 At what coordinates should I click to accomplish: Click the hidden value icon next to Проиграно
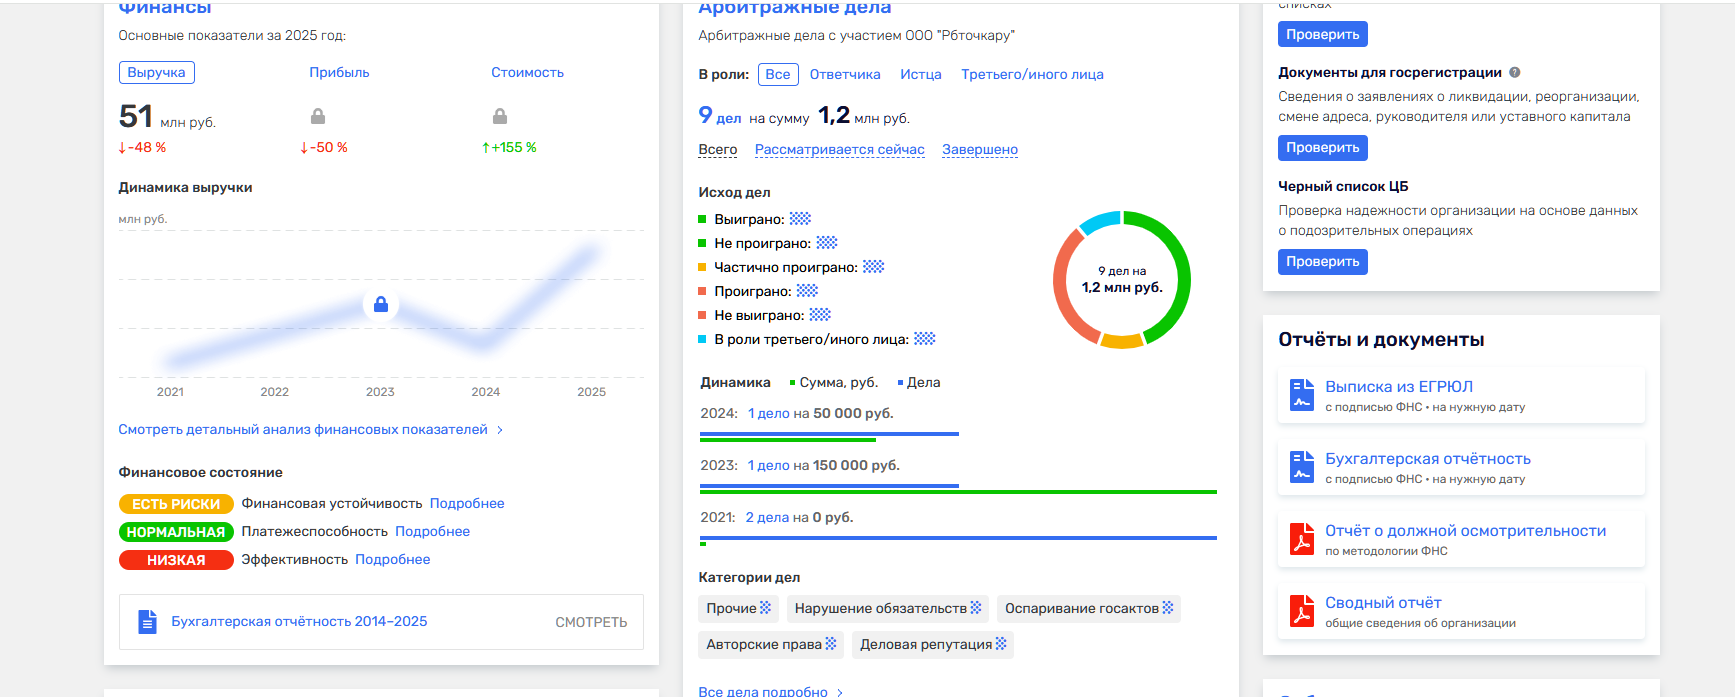[807, 291]
